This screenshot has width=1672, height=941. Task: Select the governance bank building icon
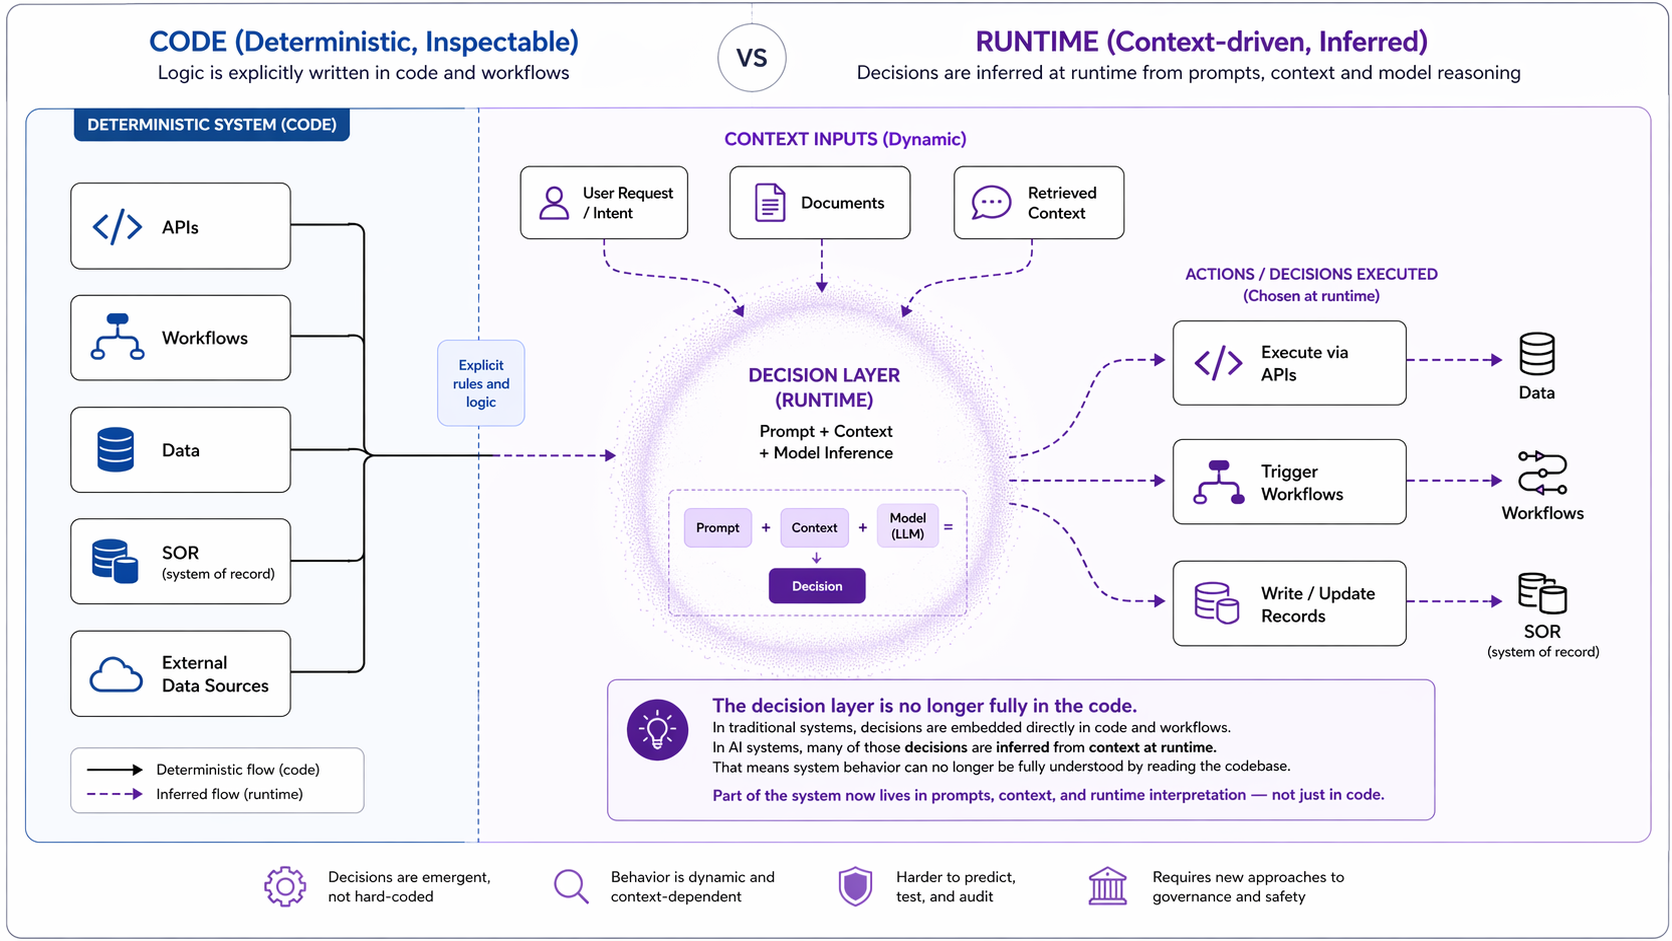click(x=1107, y=886)
